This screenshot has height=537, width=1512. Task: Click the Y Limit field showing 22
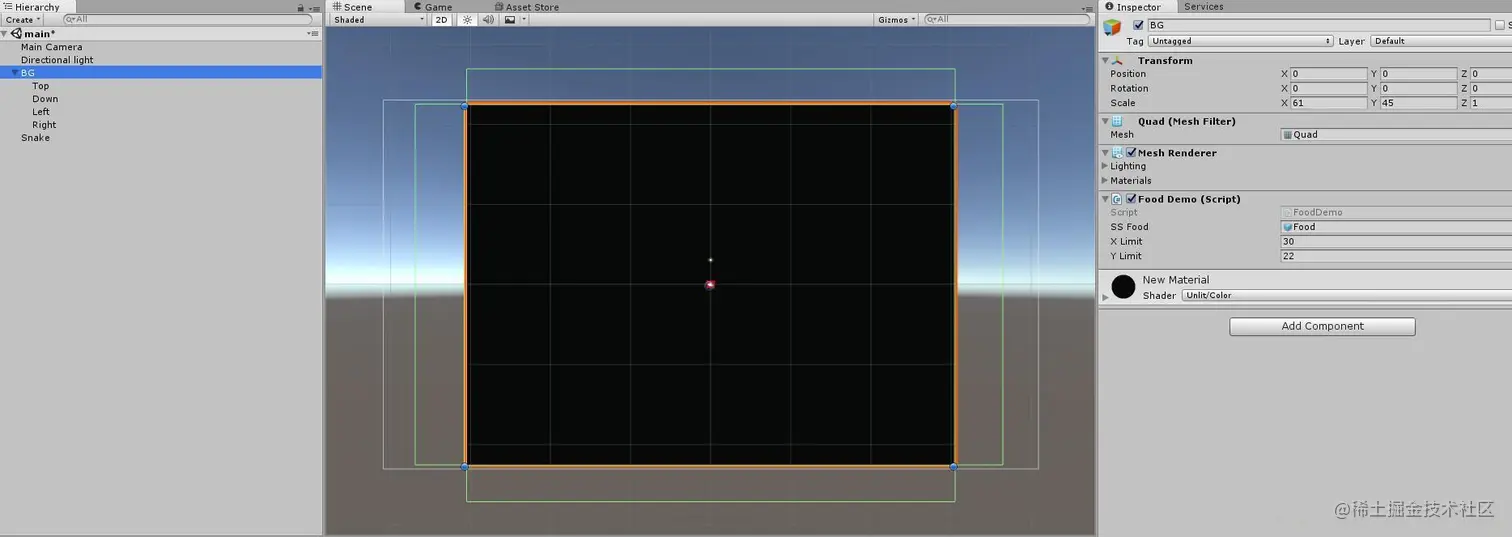pyautogui.click(x=1396, y=256)
